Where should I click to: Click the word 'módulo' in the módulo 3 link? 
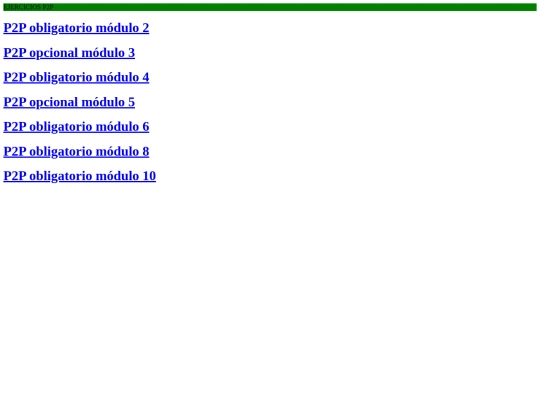(103, 53)
